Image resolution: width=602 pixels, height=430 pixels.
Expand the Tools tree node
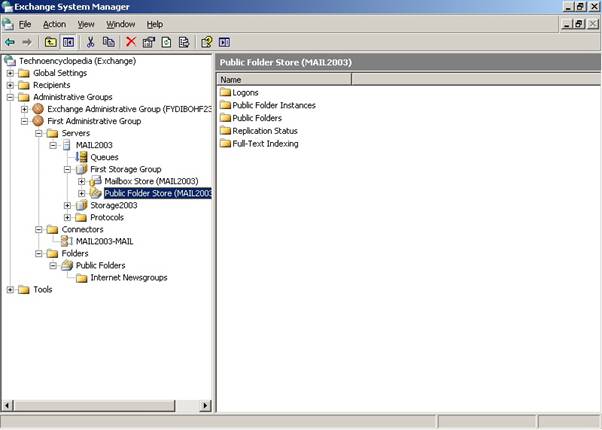pos(11,289)
